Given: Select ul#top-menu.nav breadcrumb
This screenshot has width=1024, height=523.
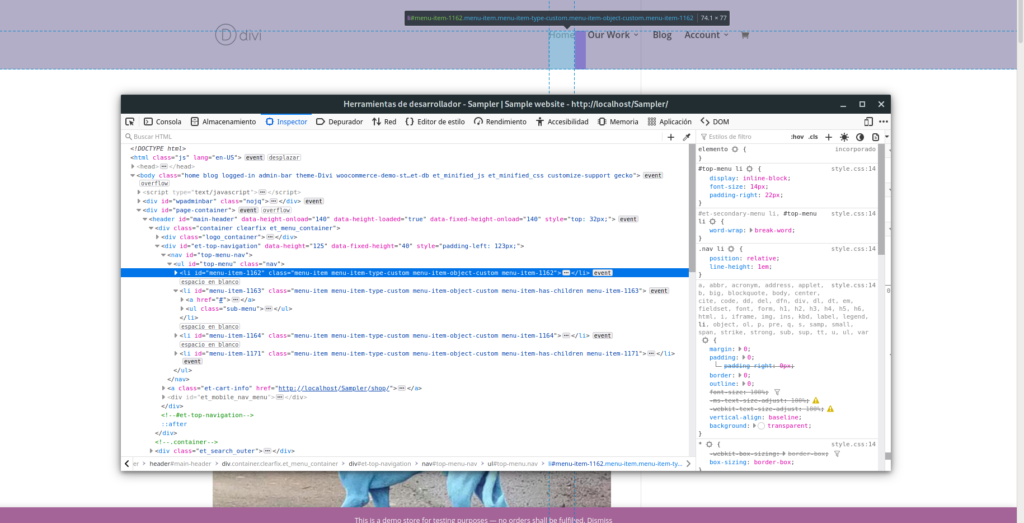Looking at the screenshot, I should tap(514, 464).
